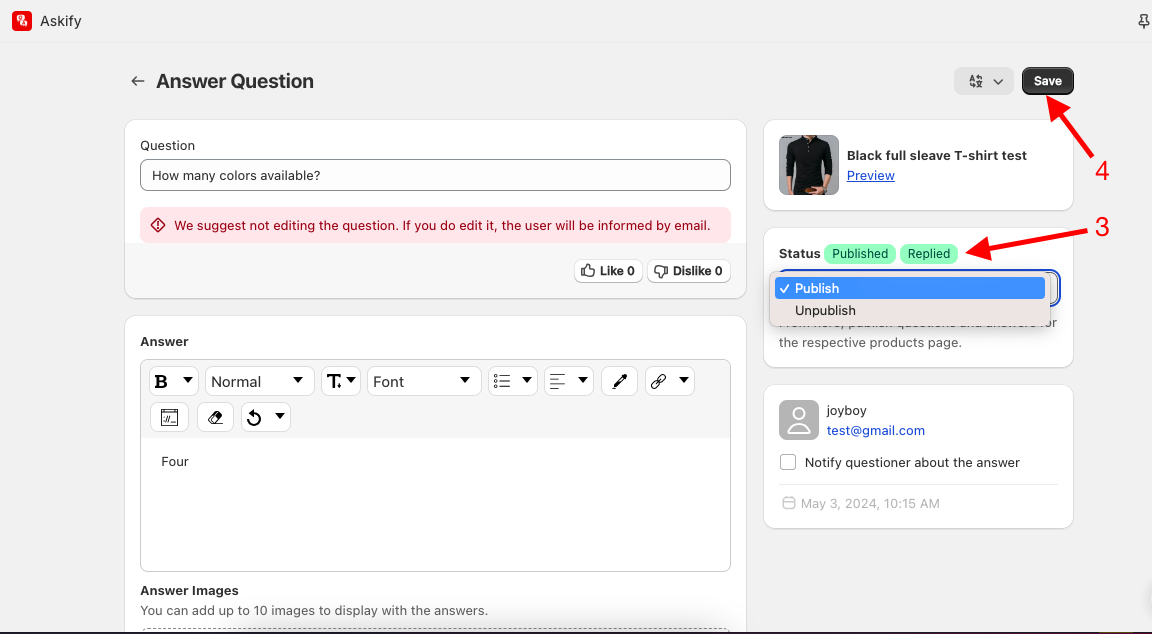Open the Normal paragraph style dropdown

[x=259, y=381]
